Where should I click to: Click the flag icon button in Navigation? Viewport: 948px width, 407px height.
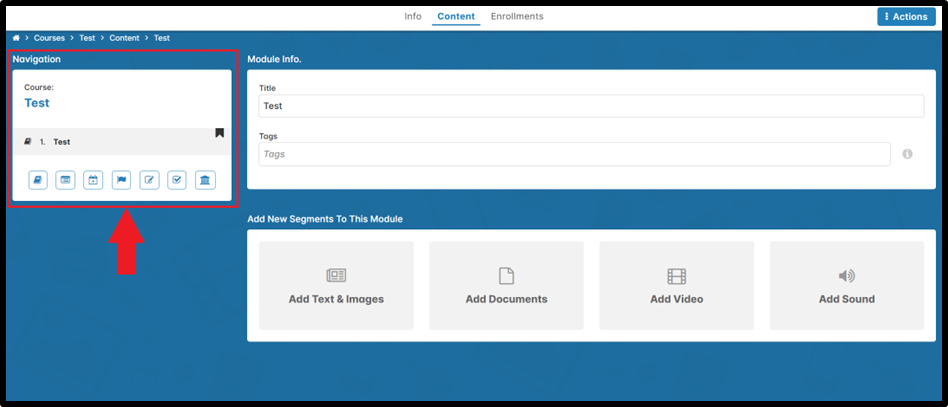[x=121, y=180]
